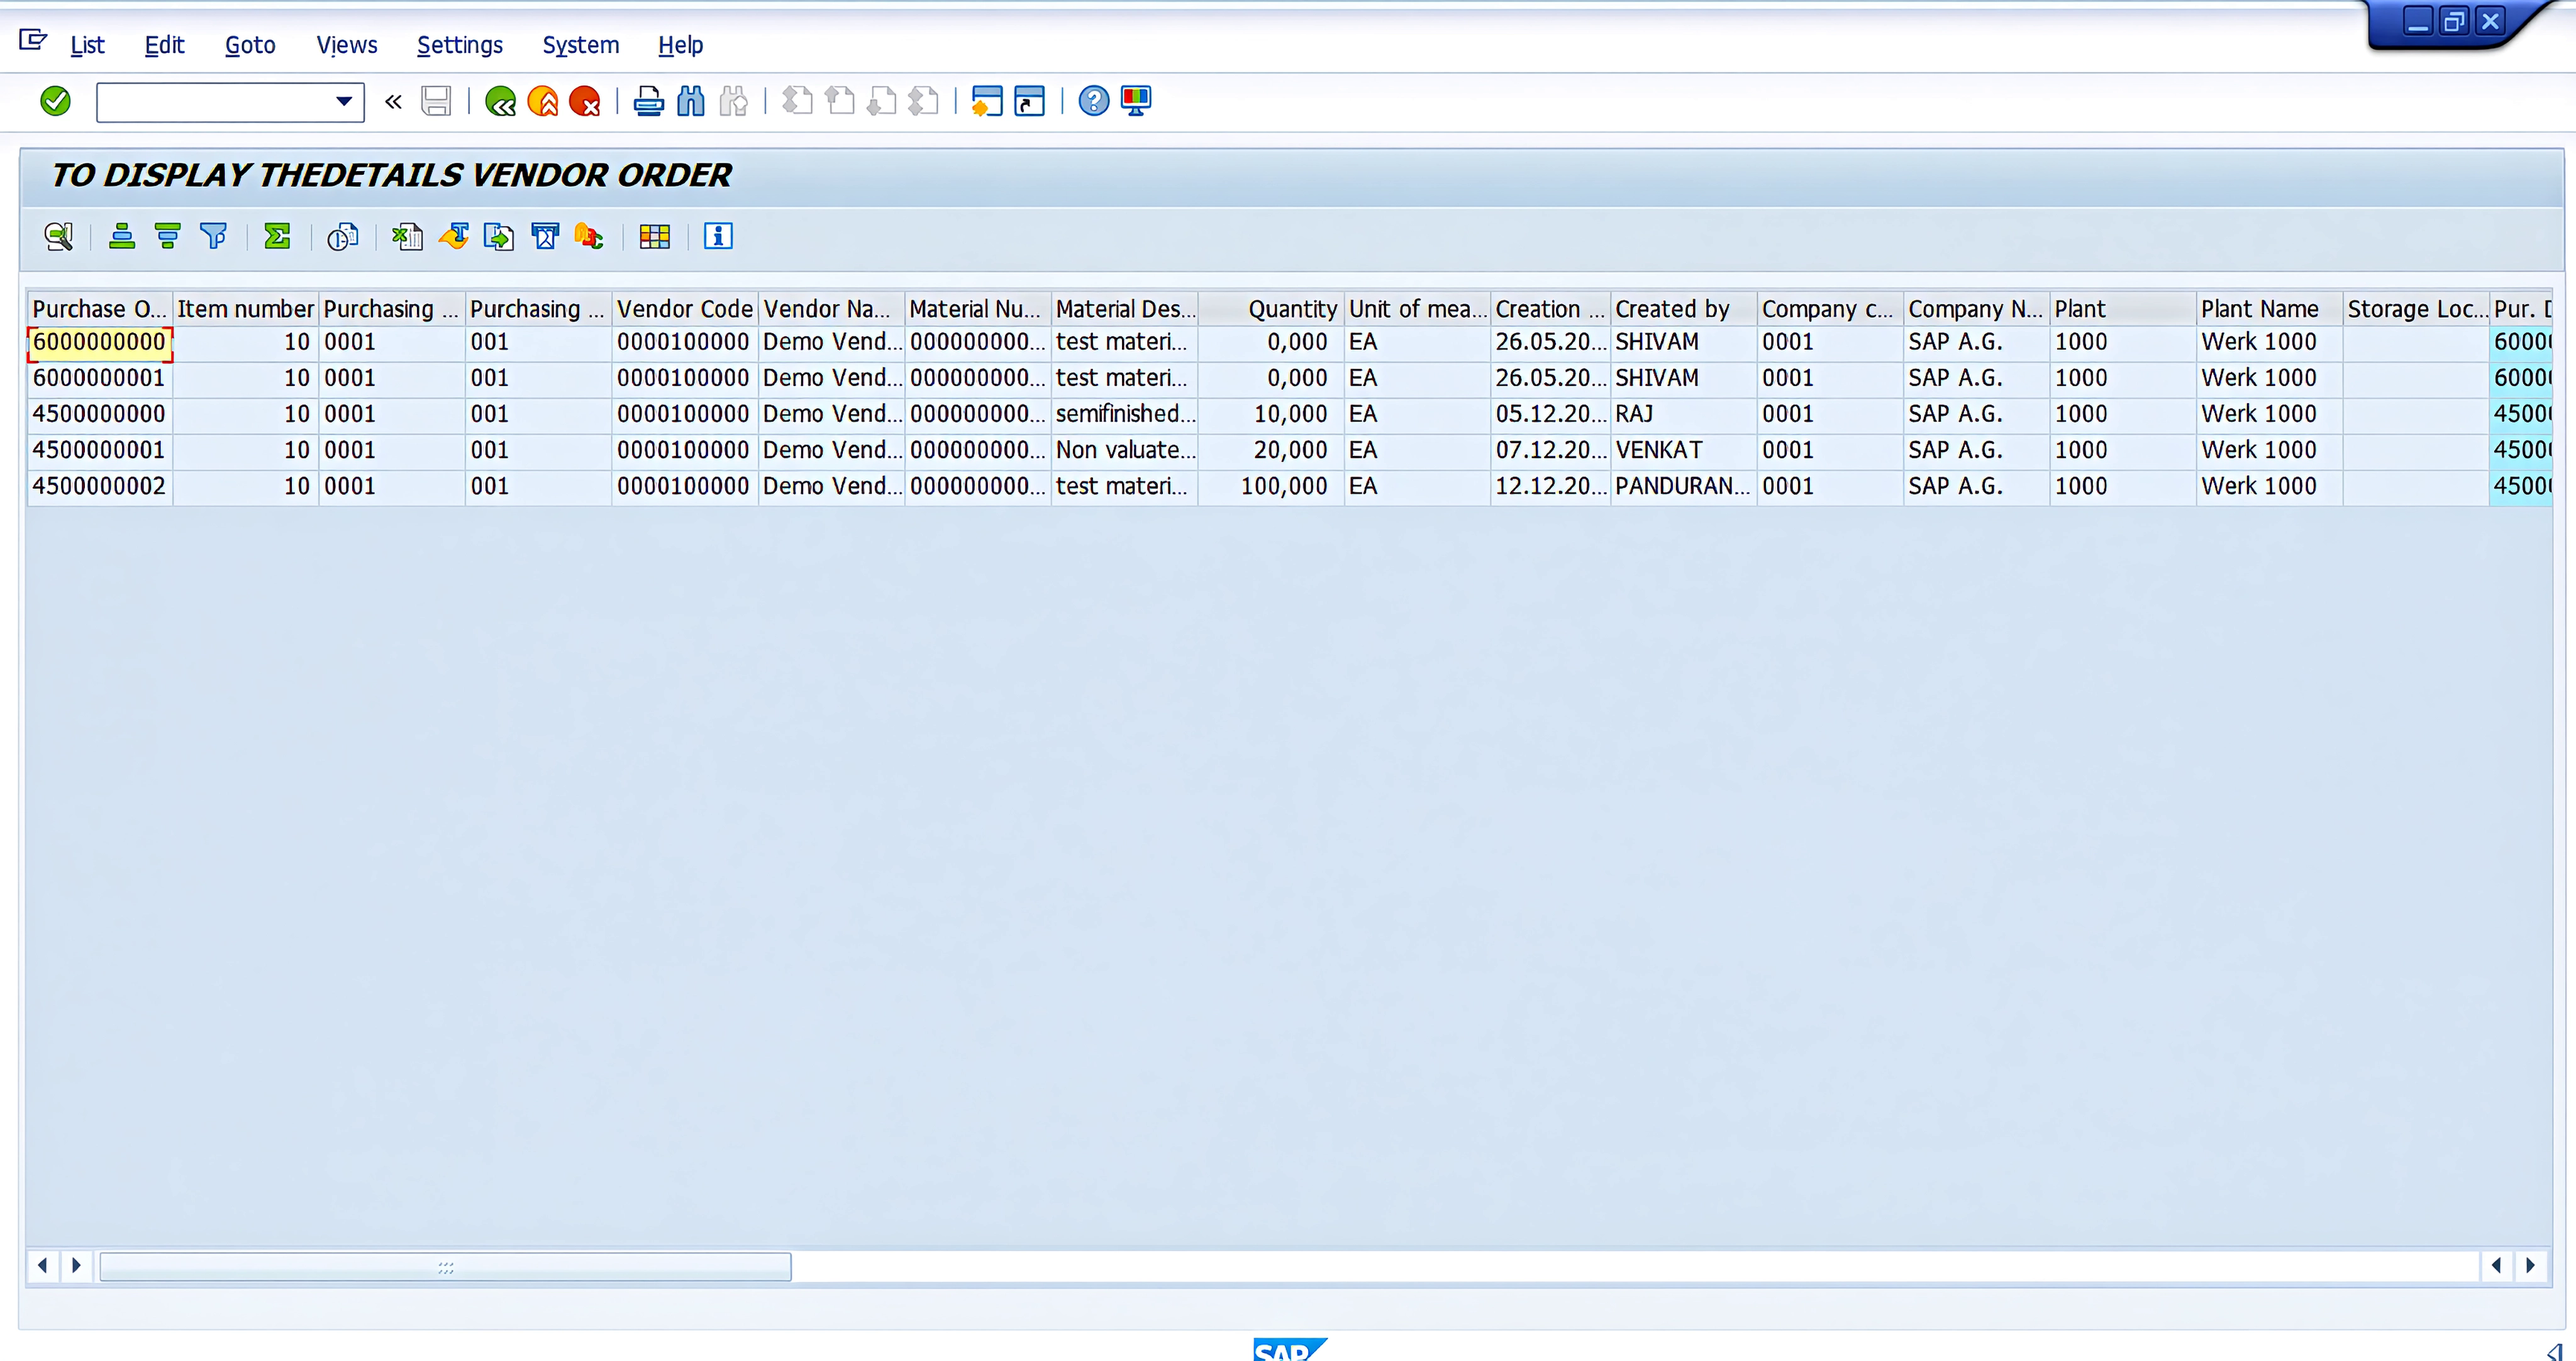Click the Spreadsheet export icon
Screen dimensions: 2576x1361
(407, 237)
